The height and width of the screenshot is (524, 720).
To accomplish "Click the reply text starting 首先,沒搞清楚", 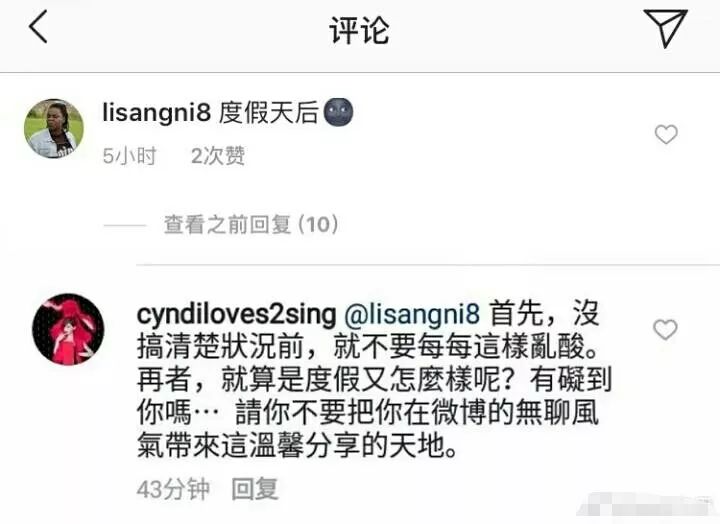I will tap(374, 379).
